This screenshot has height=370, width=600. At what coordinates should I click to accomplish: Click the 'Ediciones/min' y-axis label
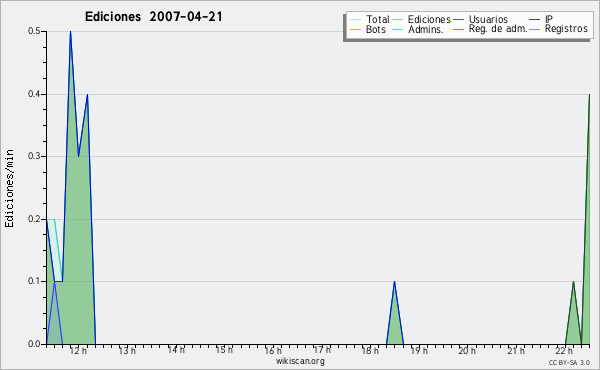click(9, 188)
